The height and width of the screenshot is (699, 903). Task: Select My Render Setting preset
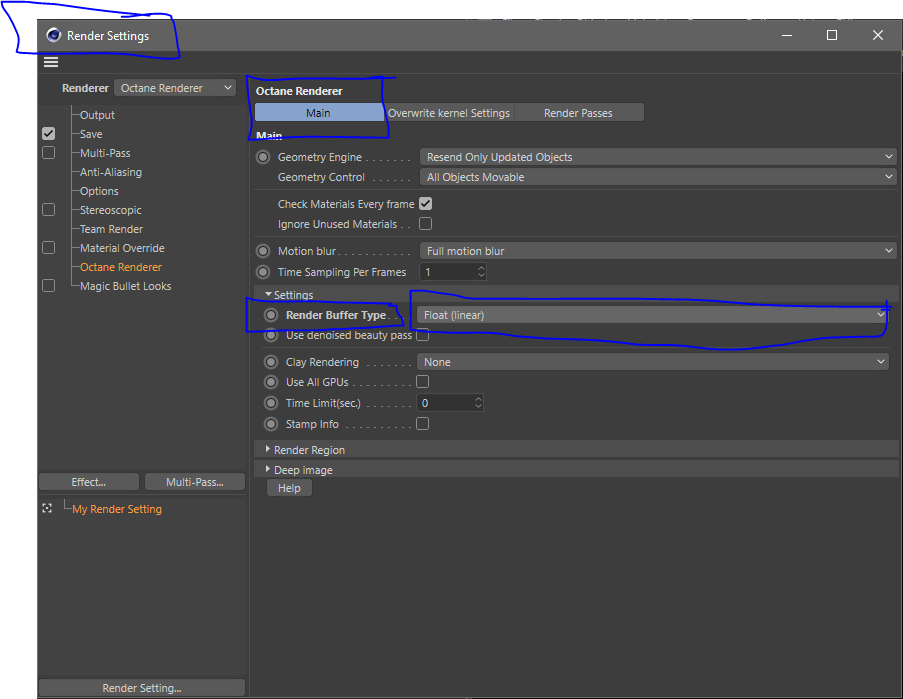[x=117, y=509]
